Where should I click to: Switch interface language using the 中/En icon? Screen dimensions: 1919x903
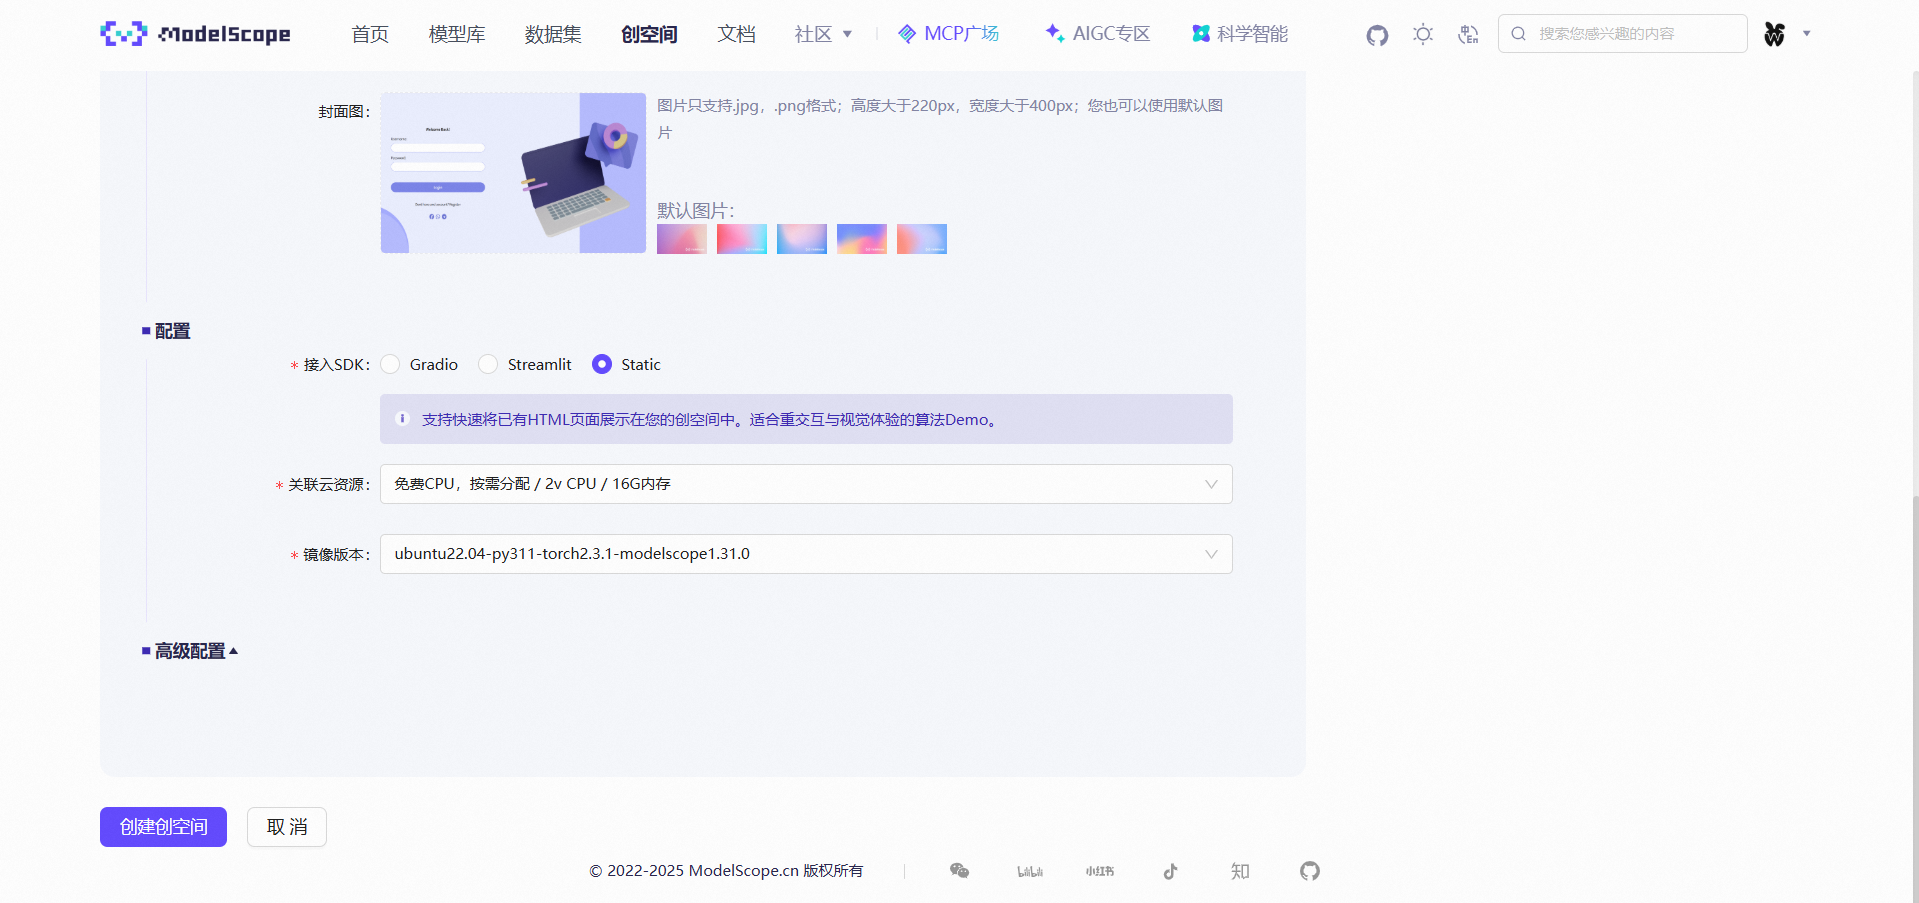point(1467,34)
